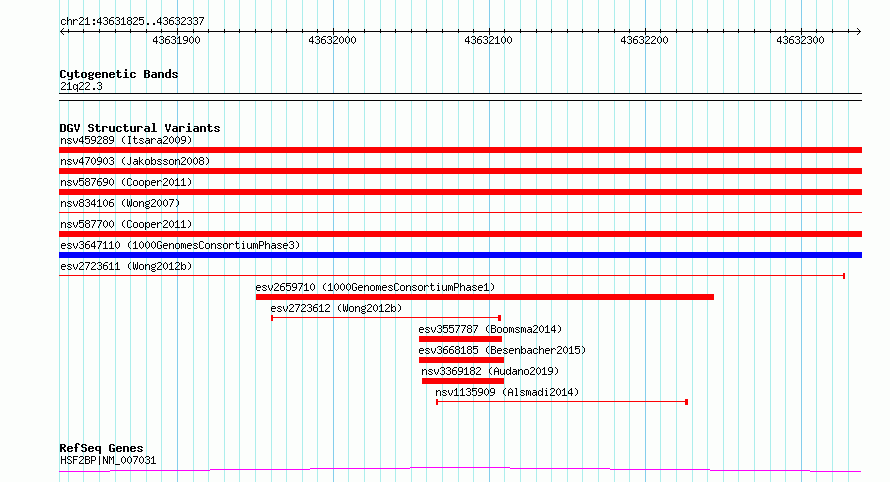Click the red bar under nsv587690

coord(460,192)
